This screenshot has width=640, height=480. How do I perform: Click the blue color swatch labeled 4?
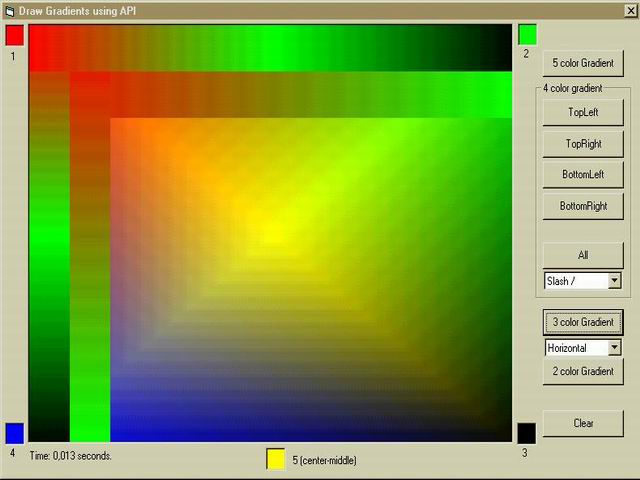(x=14, y=433)
